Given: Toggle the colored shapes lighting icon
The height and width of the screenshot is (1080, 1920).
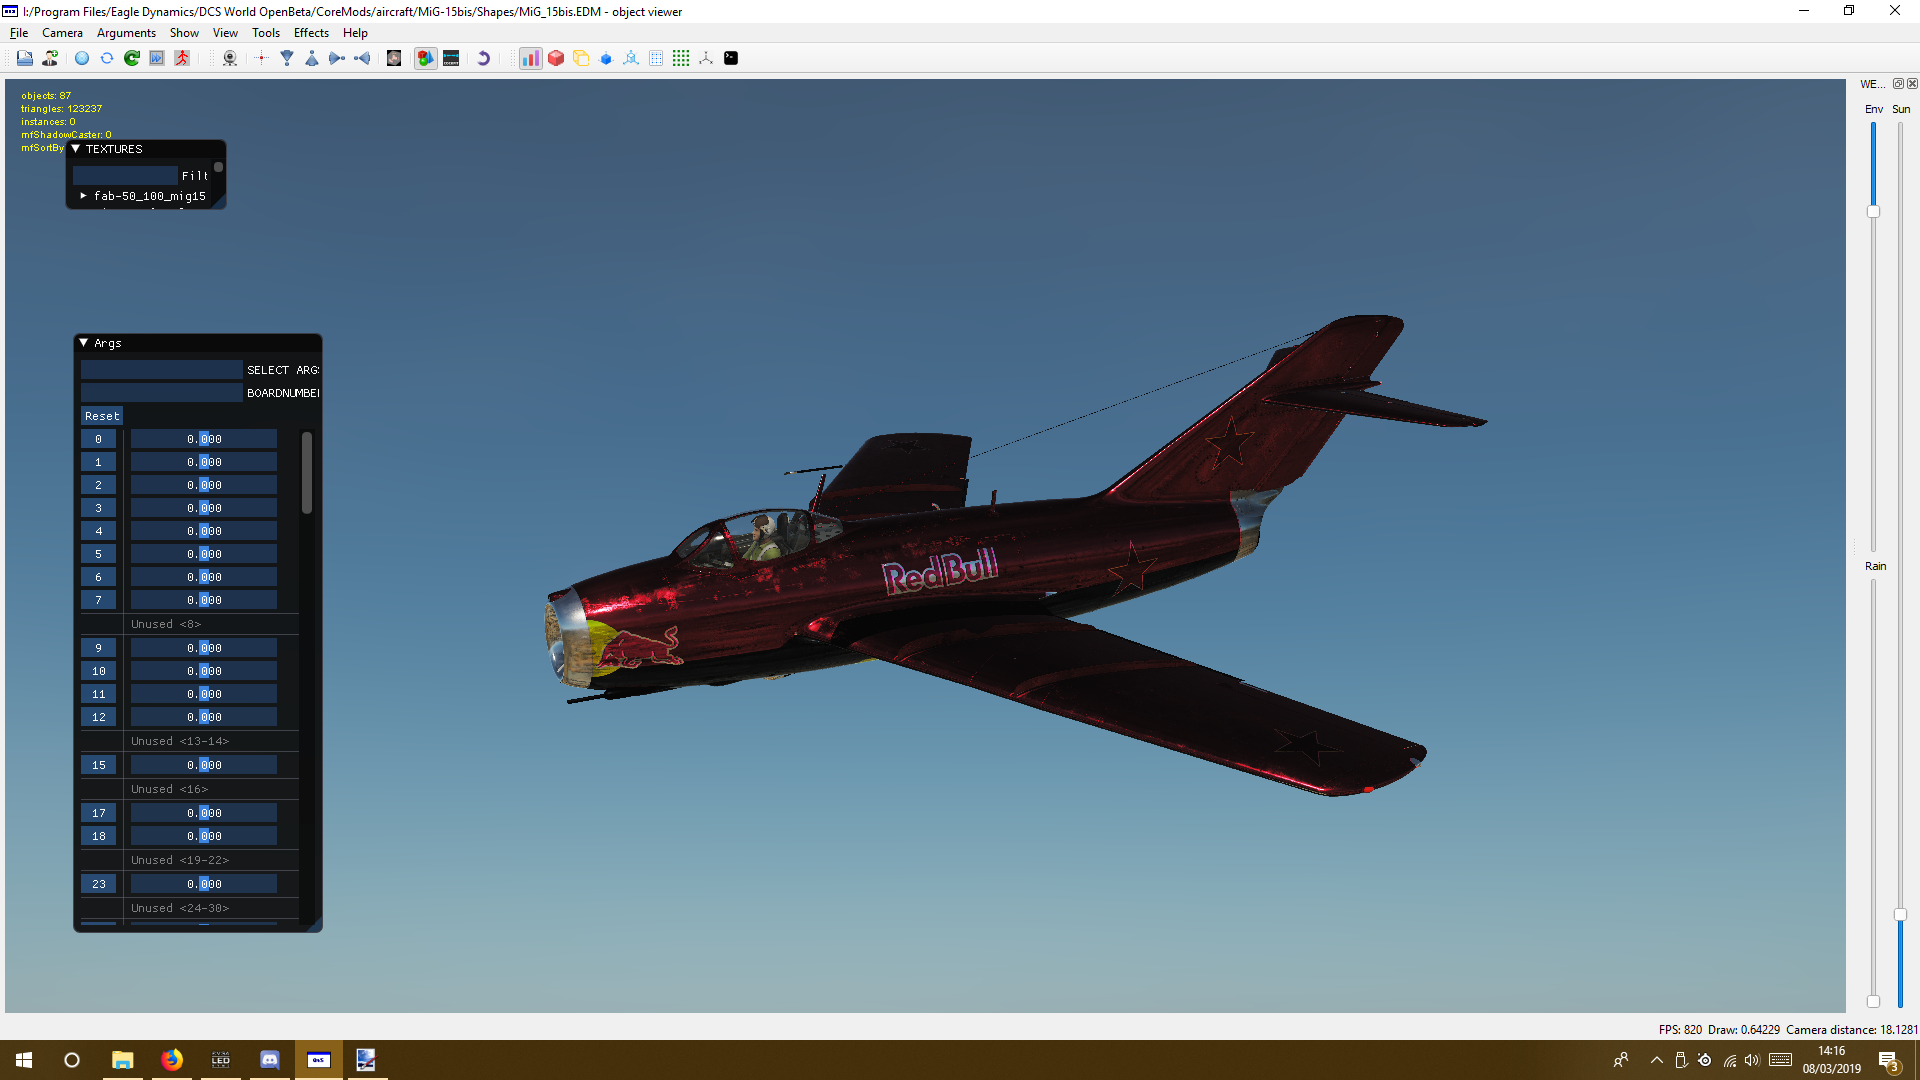Looking at the screenshot, I should click(426, 58).
